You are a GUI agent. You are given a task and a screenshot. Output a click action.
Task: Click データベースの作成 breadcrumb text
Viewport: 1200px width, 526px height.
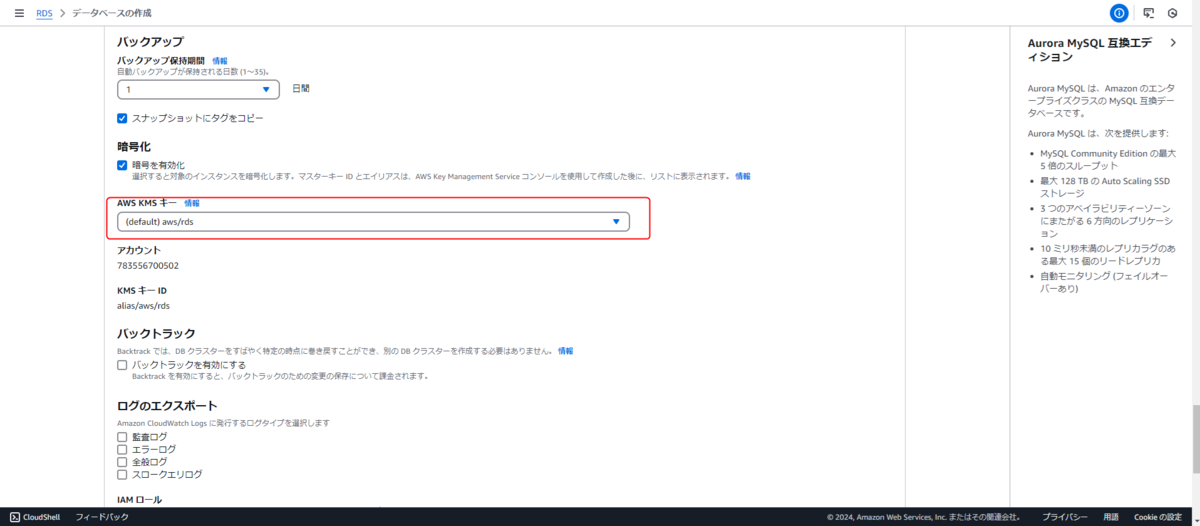coord(111,13)
